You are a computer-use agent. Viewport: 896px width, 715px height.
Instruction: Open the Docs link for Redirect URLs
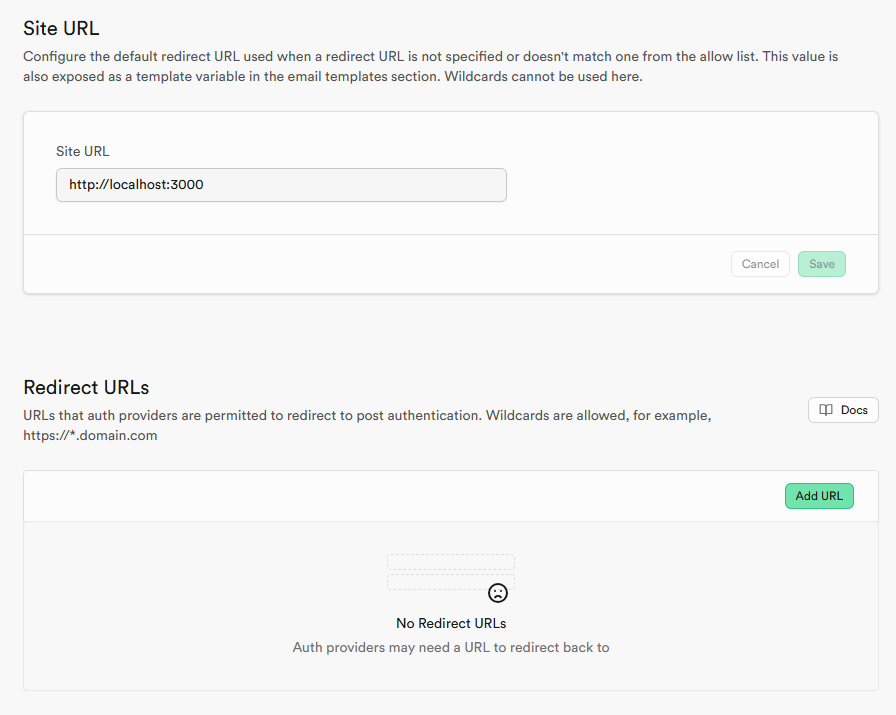[843, 410]
